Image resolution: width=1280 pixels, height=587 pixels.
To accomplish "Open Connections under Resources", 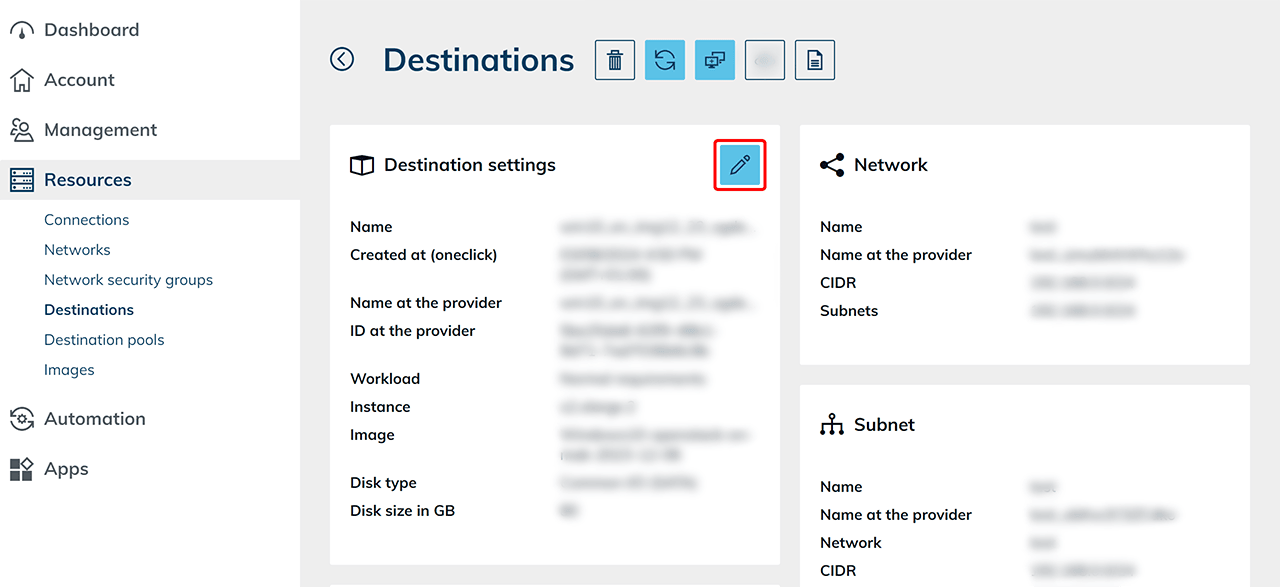I will pos(86,220).
